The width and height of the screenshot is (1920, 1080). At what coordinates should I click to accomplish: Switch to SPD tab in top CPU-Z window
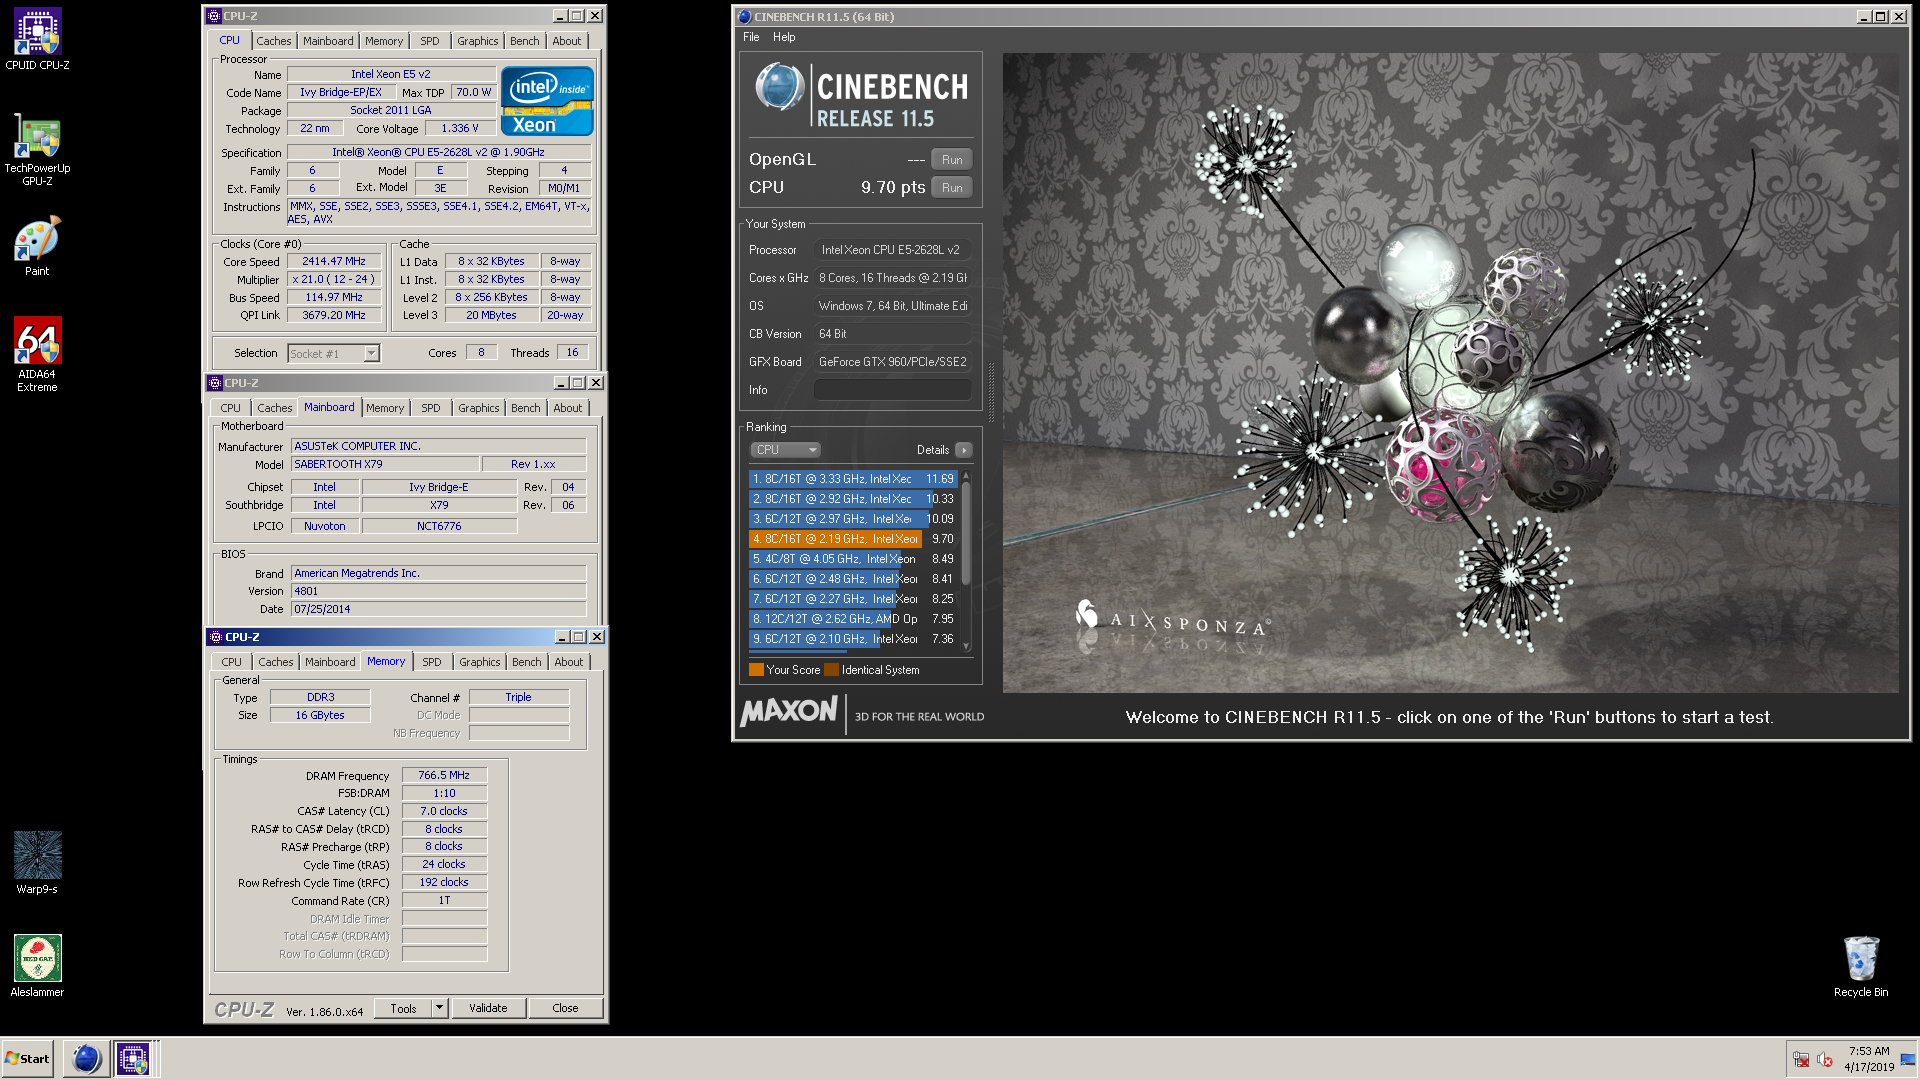point(430,41)
